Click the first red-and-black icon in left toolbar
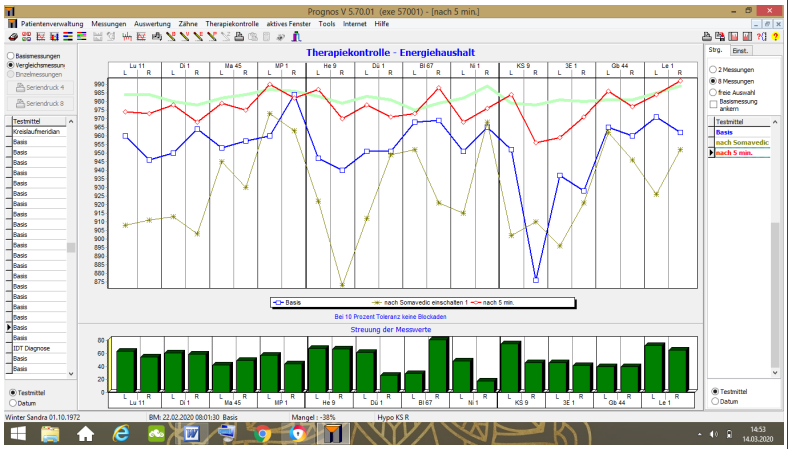This screenshot has height=449, width=788. click(27, 36)
